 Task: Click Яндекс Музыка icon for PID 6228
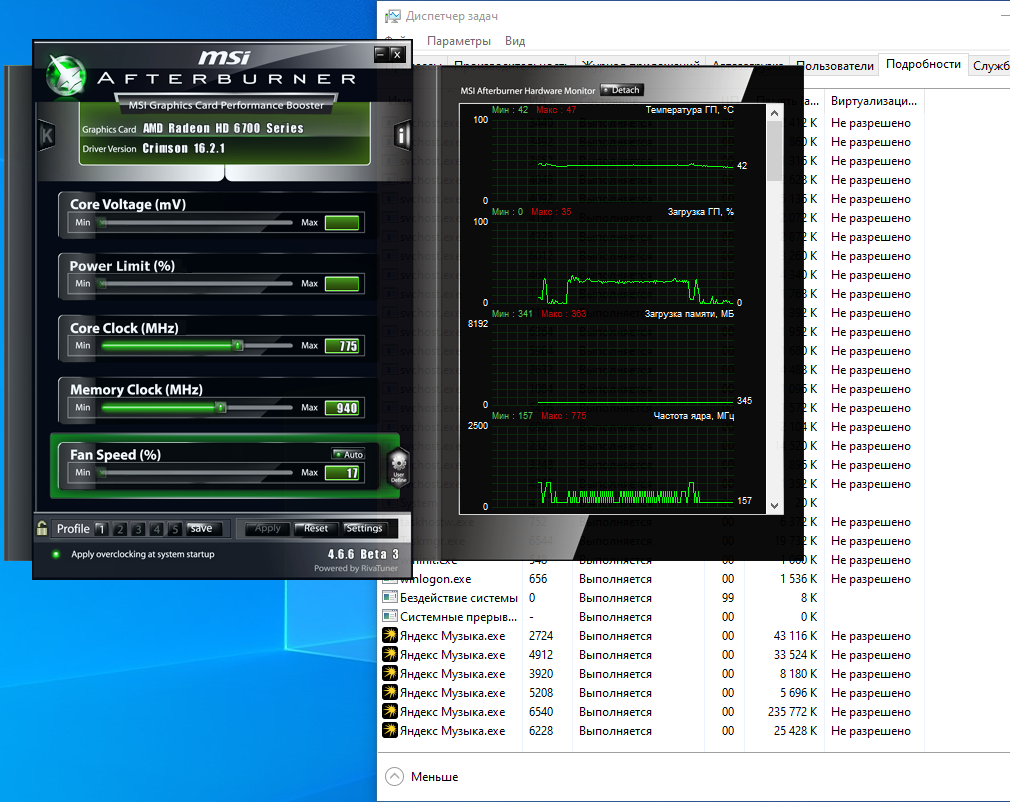(x=390, y=730)
